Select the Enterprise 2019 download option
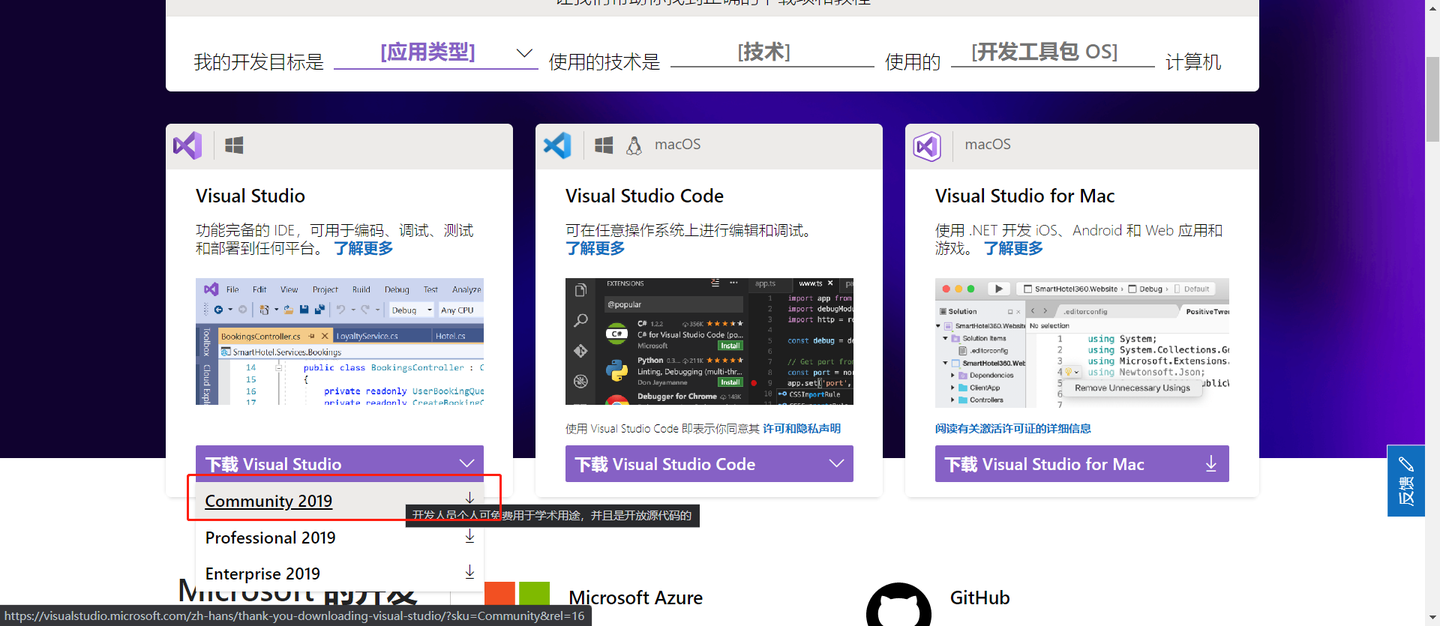This screenshot has width=1440, height=626. pyautogui.click(x=263, y=573)
